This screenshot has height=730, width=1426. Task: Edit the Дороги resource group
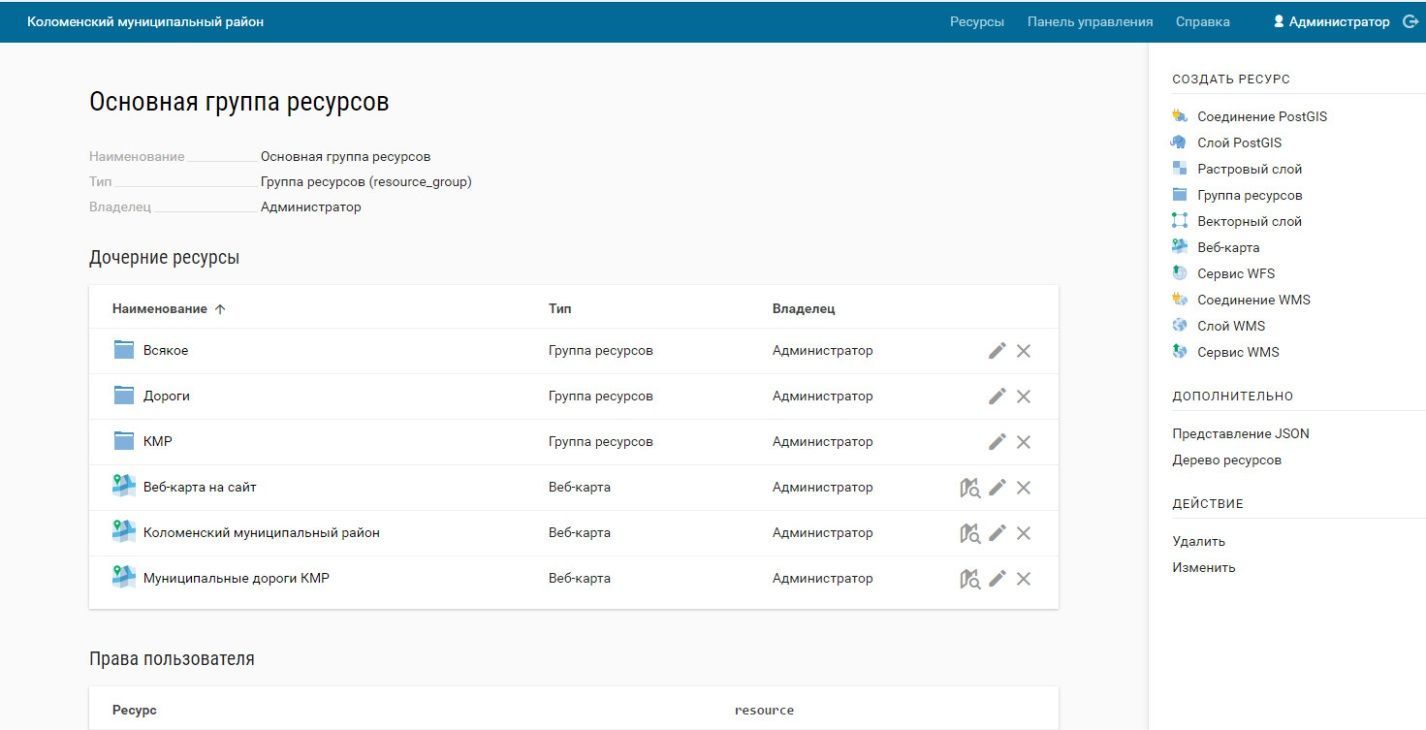(x=996, y=396)
